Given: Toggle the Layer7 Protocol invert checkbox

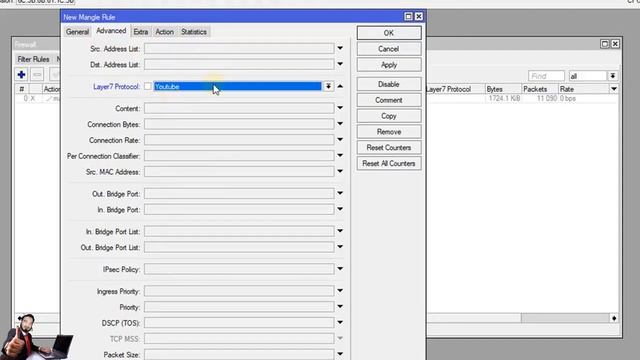Looking at the screenshot, I should (x=148, y=86).
